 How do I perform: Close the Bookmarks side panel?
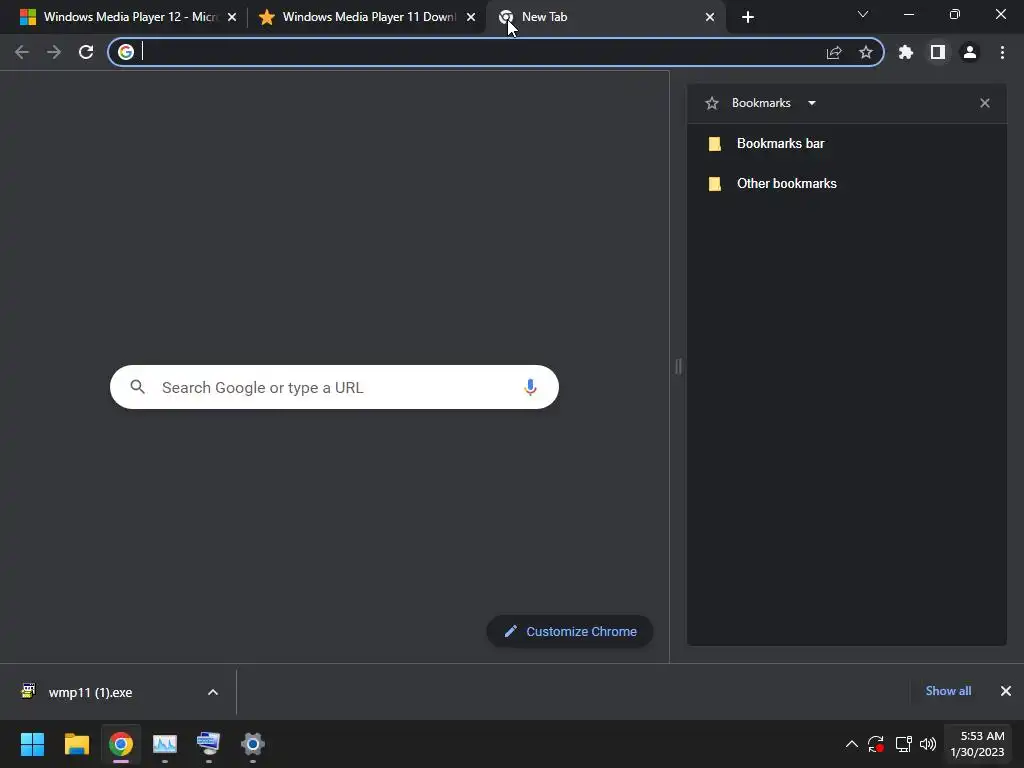pos(985,103)
